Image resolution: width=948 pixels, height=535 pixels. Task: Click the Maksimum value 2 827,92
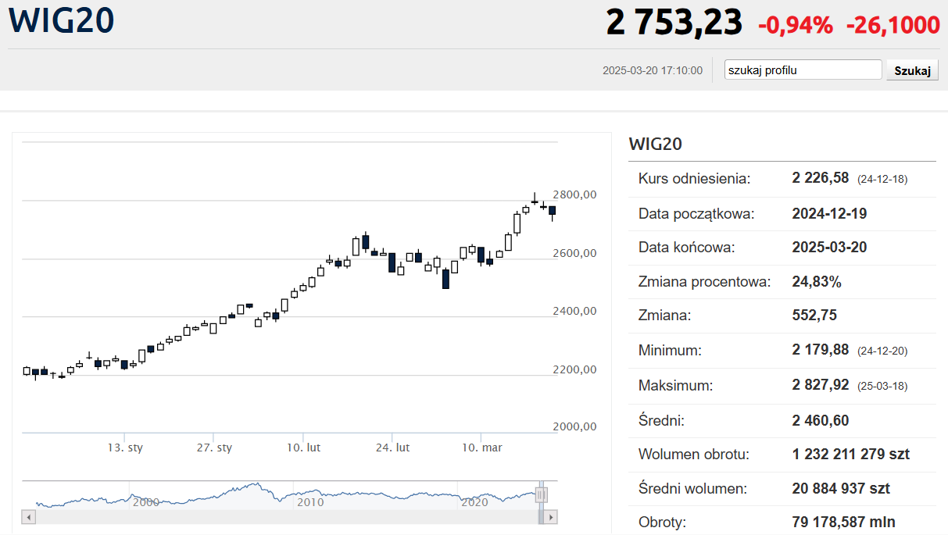(x=820, y=385)
